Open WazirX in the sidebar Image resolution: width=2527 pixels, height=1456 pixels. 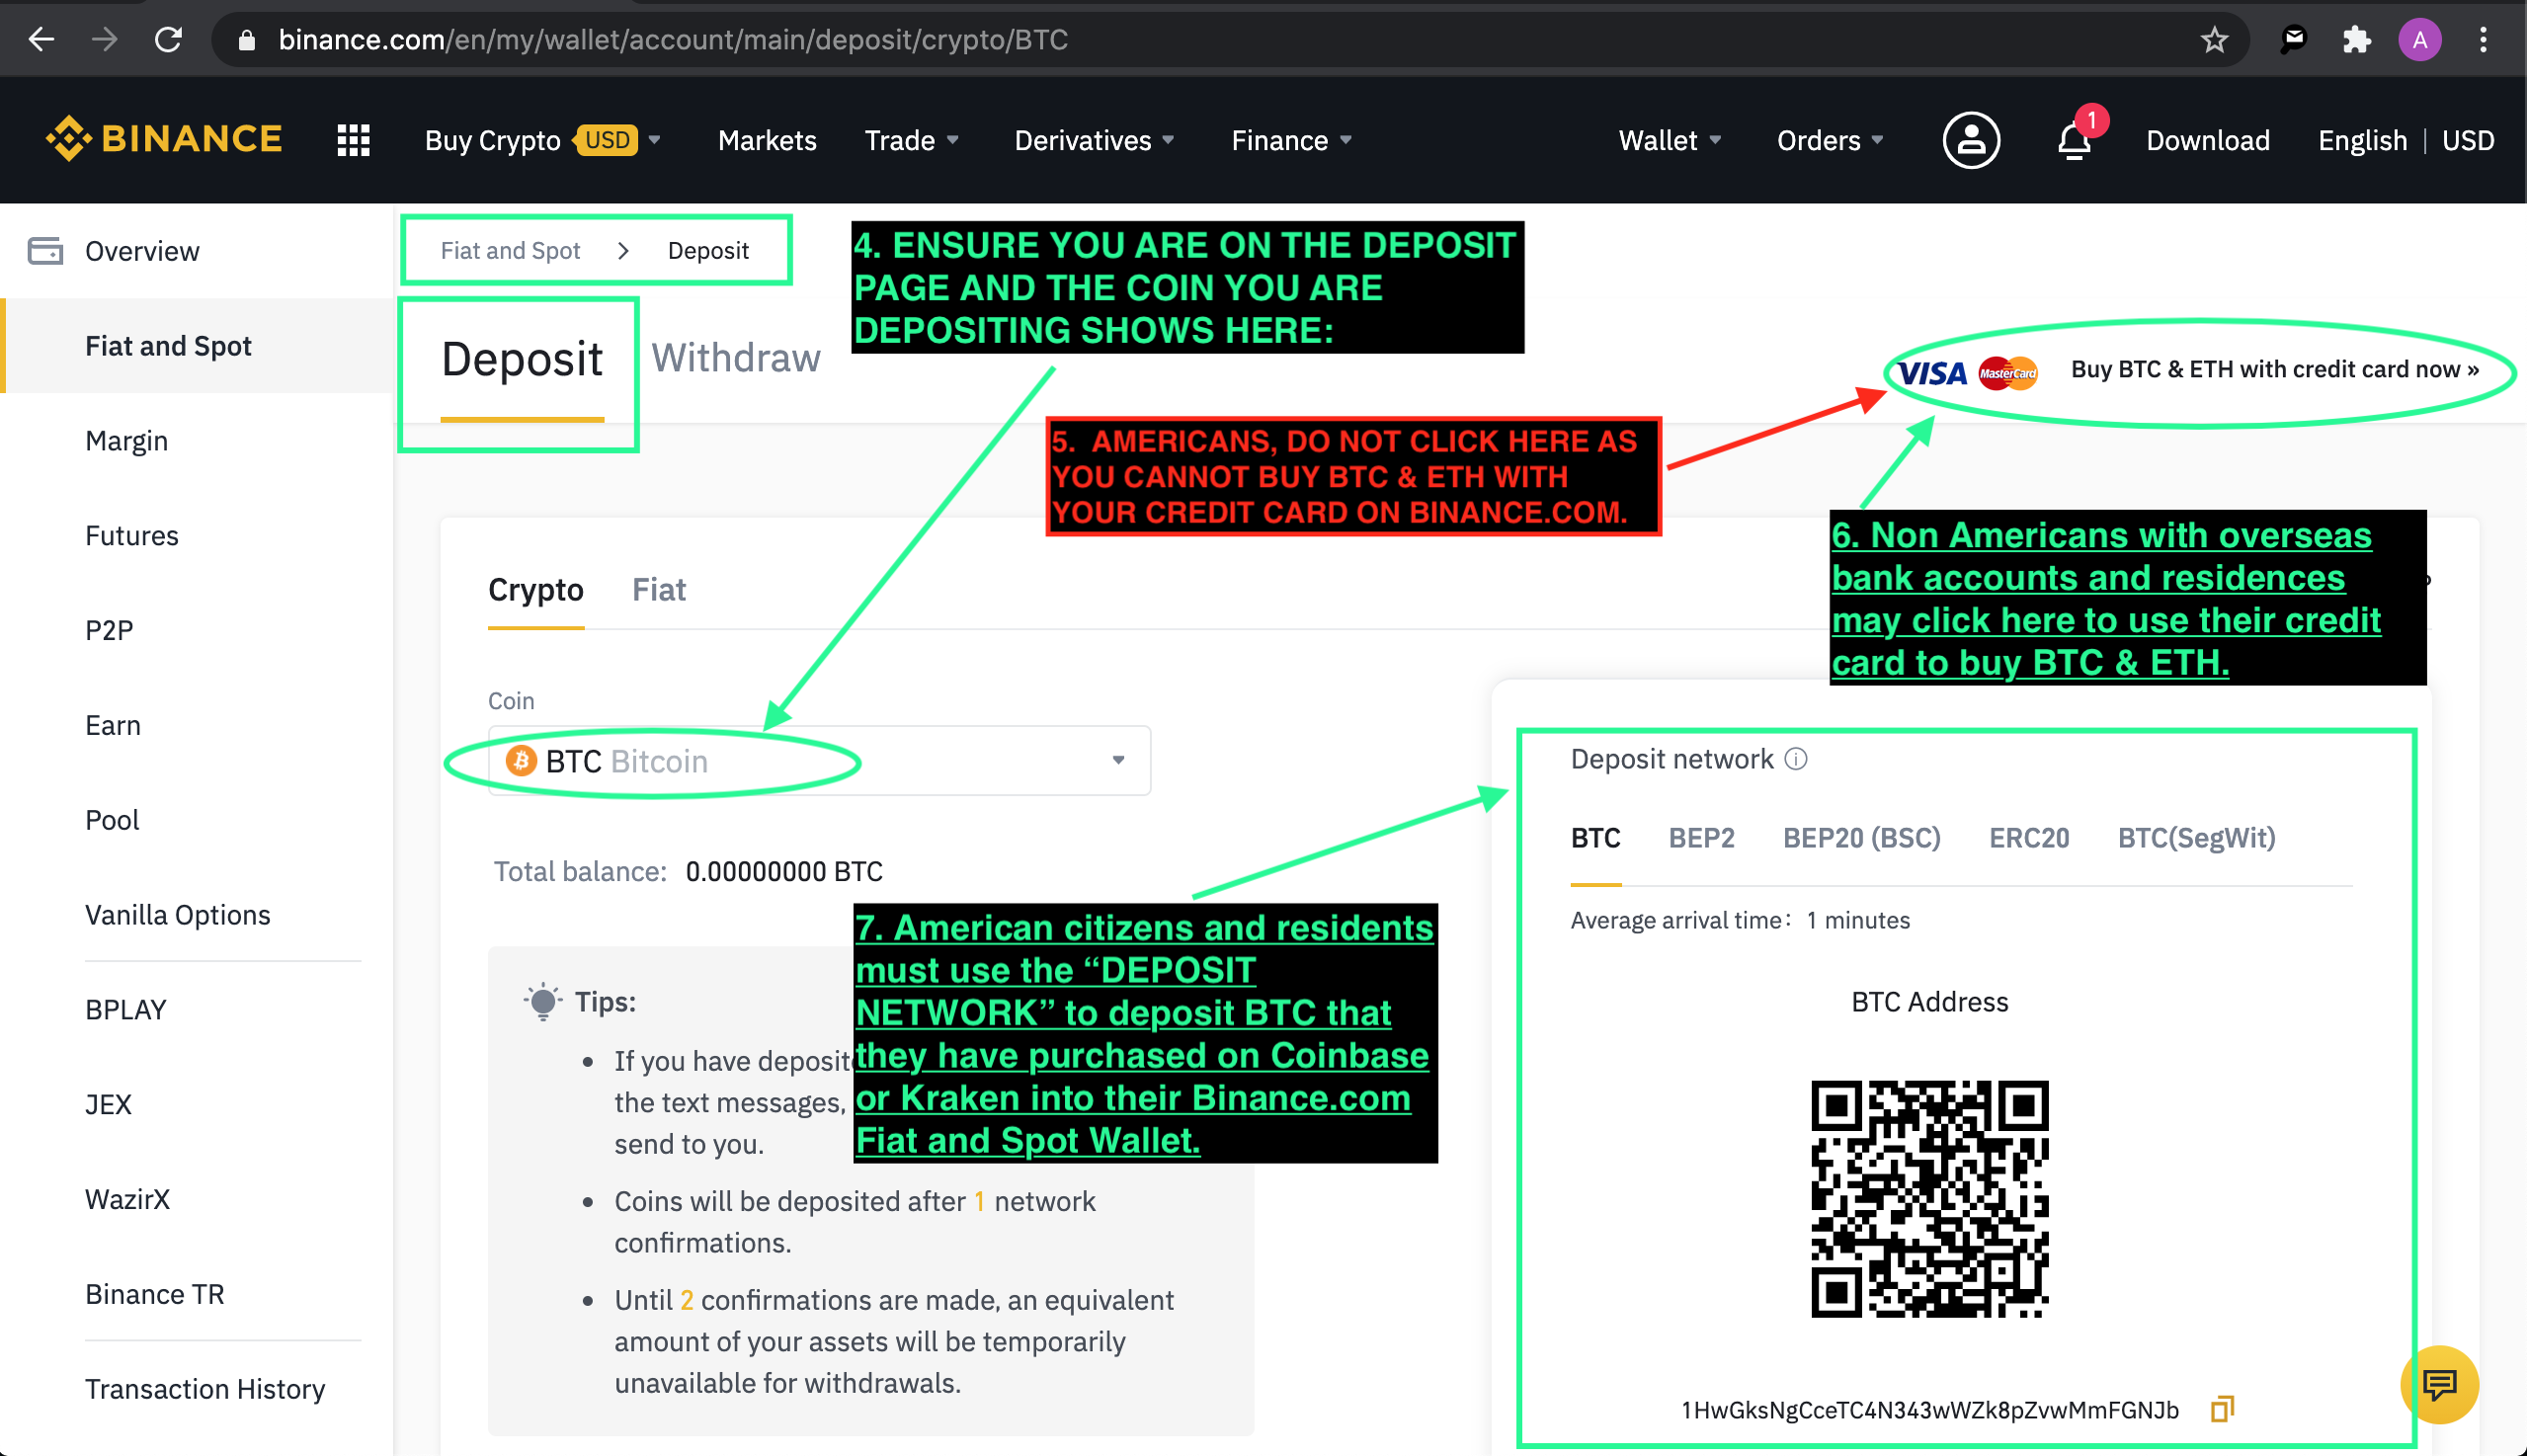(127, 1200)
